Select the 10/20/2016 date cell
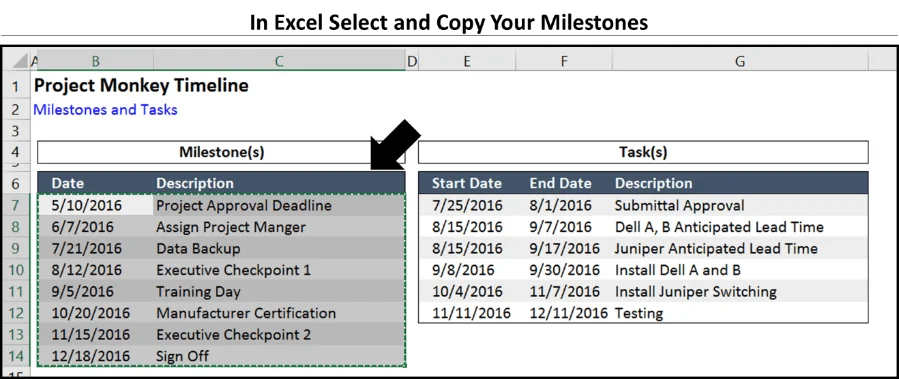Screen dimensions: 899x379 click(x=96, y=313)
